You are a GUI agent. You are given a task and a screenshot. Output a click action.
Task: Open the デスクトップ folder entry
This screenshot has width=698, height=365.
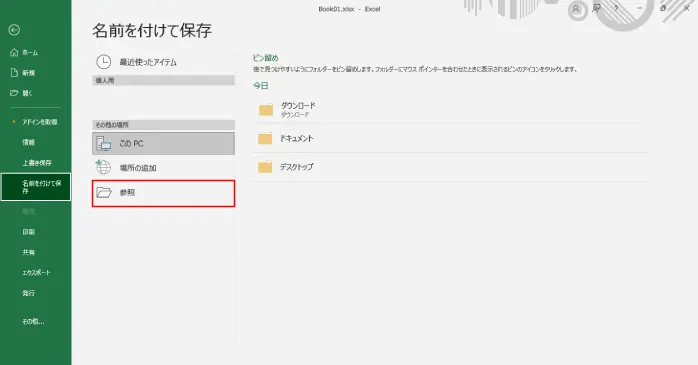pos(450,167)
